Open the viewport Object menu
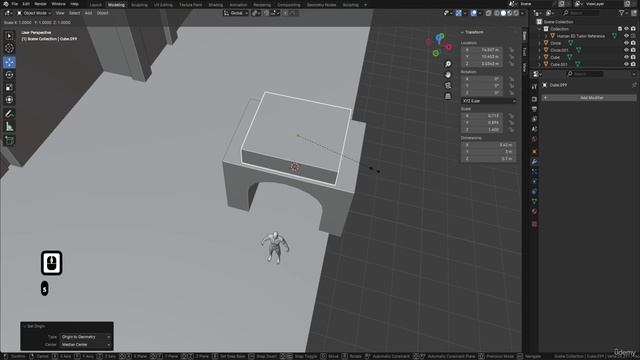 click(x=102, y=13)
